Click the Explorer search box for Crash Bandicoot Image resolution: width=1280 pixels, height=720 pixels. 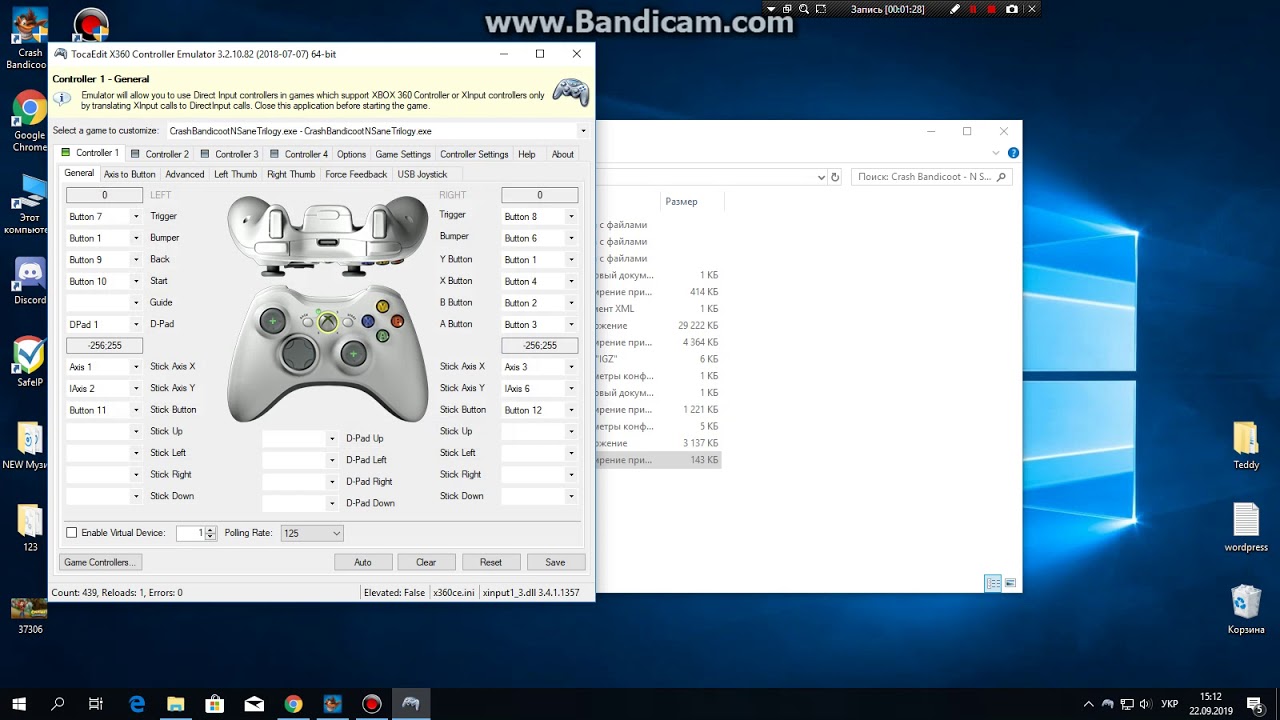pyautogui.click(x=931, y=177)
